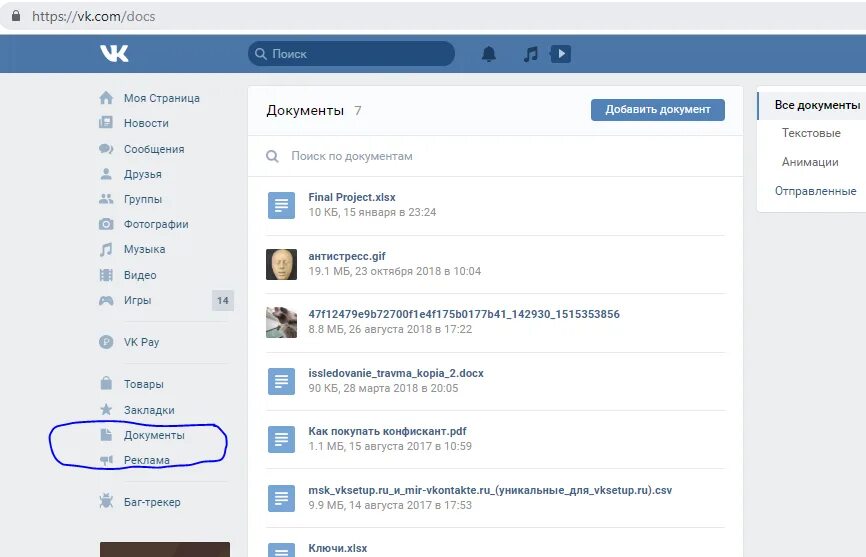Click the антистресс.gif face thumbnail
This screenshot has height=557, width=866.
(x=281, y=264)
